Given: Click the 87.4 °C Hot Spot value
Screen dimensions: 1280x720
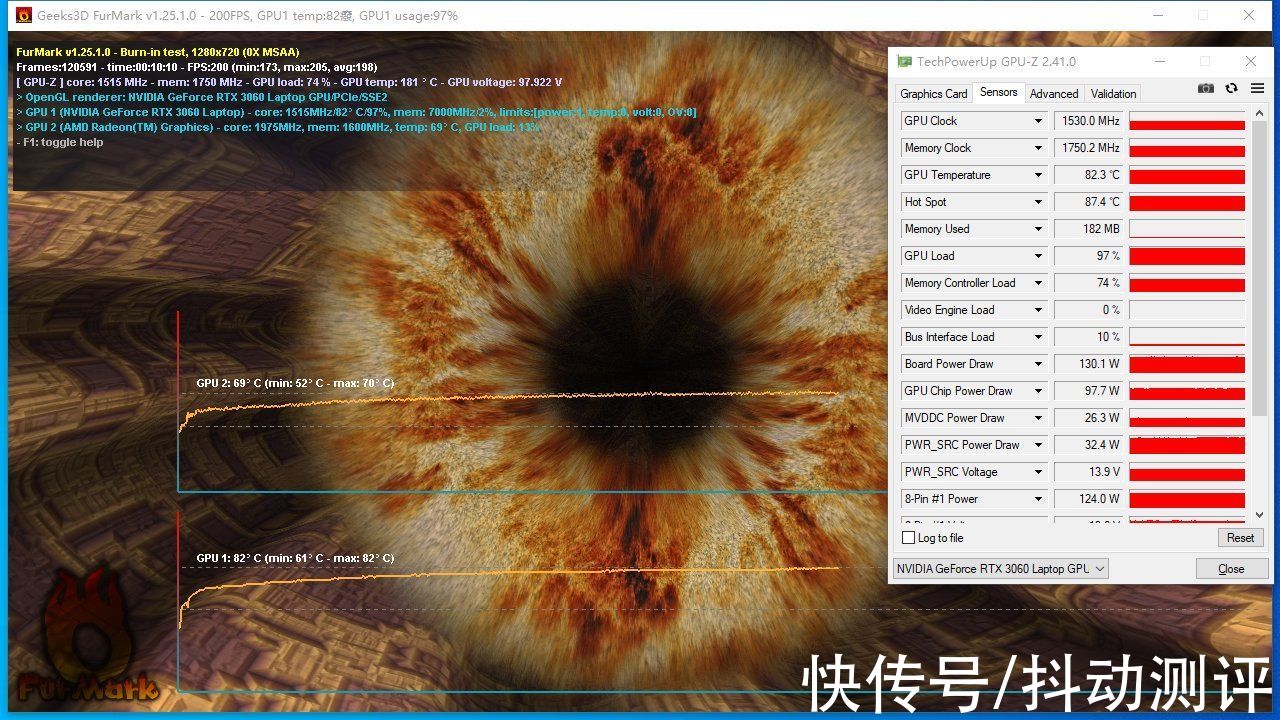Looking at the screenshot, I should (1090, 202).
